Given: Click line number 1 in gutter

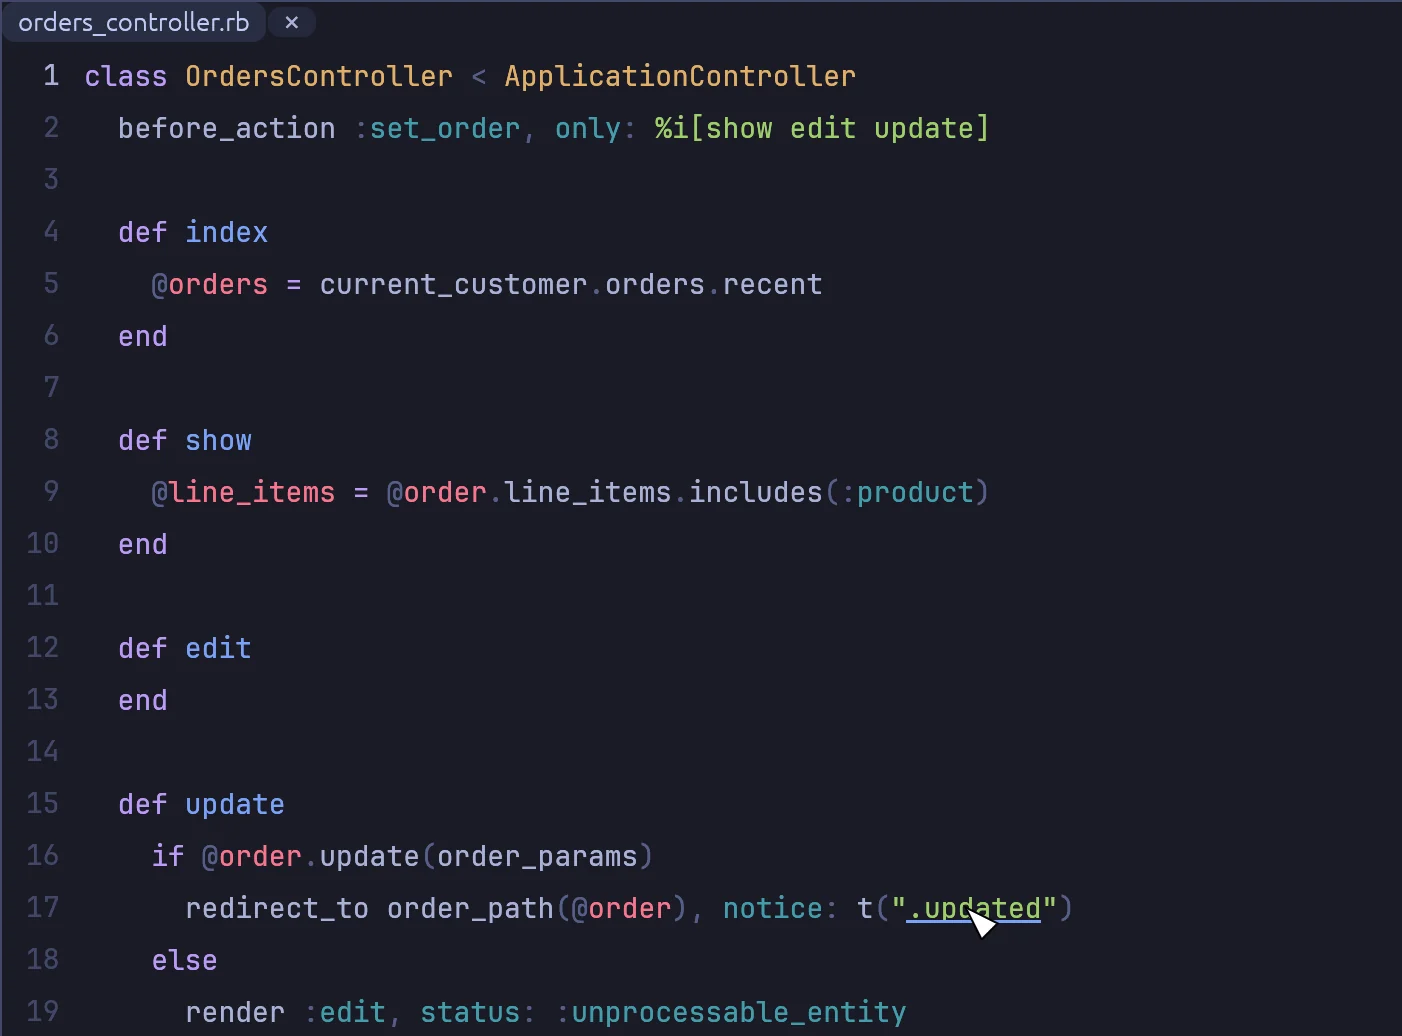Looking at the screenshot, I should pos(51,76).
